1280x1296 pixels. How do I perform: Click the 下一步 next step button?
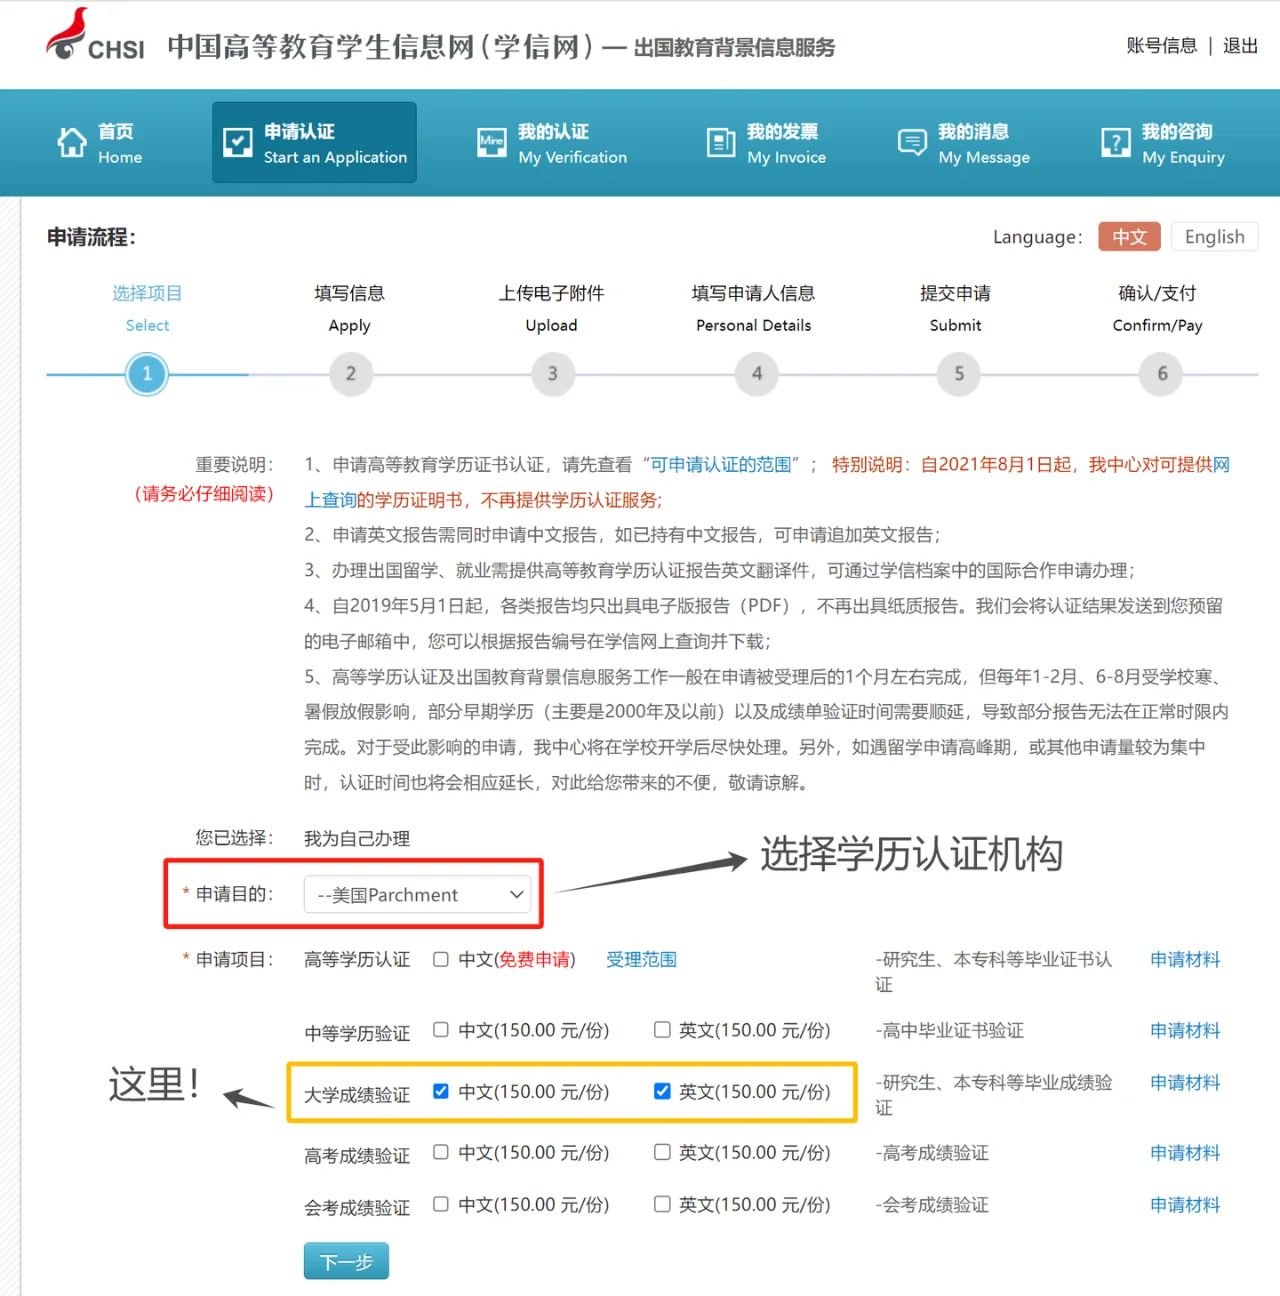[x=346, y=1262]
